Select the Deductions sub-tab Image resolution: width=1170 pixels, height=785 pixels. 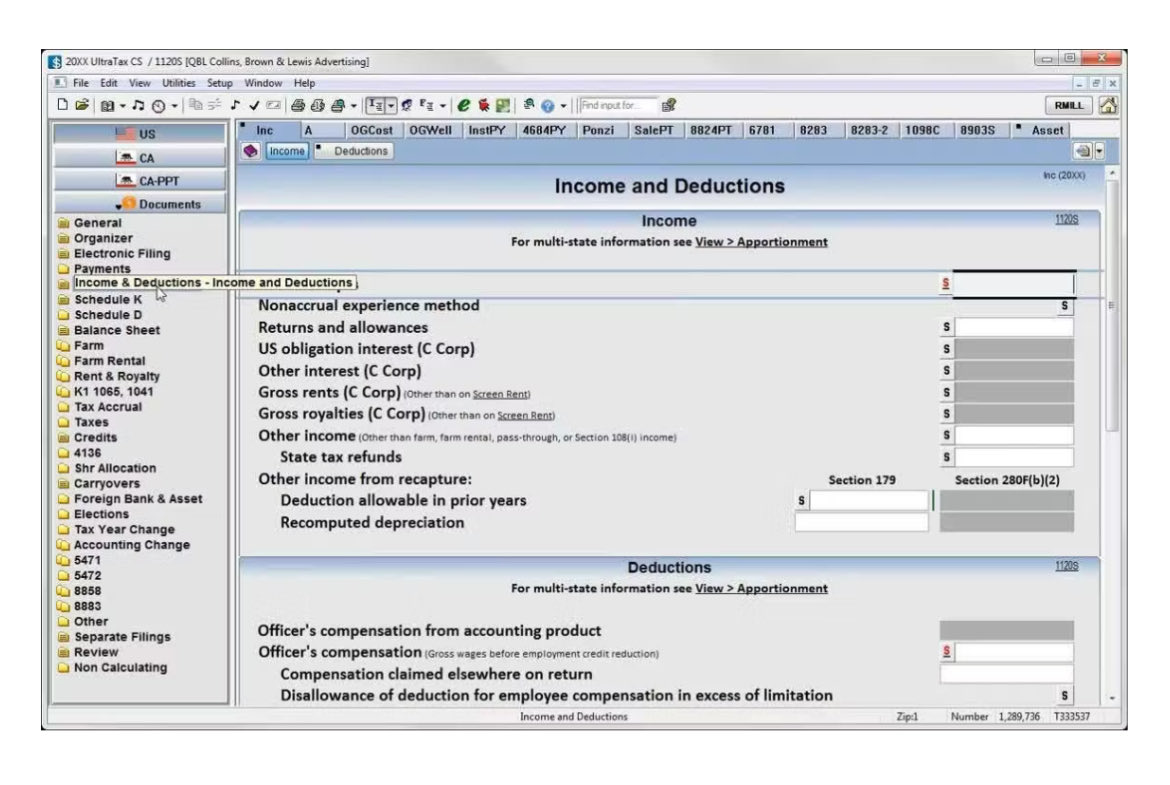click(x=354, y=151)
